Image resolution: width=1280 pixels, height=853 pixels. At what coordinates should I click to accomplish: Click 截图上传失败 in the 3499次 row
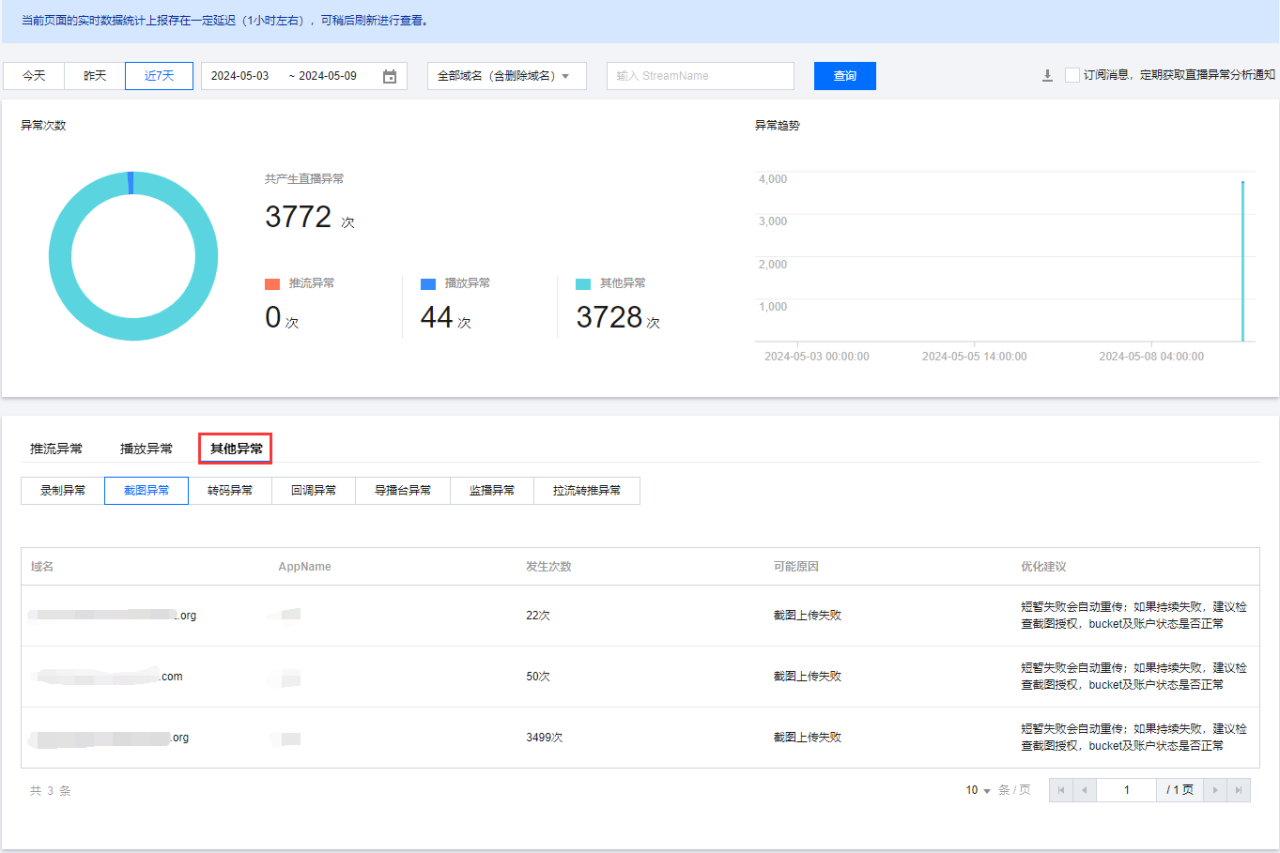click(807, 738)
